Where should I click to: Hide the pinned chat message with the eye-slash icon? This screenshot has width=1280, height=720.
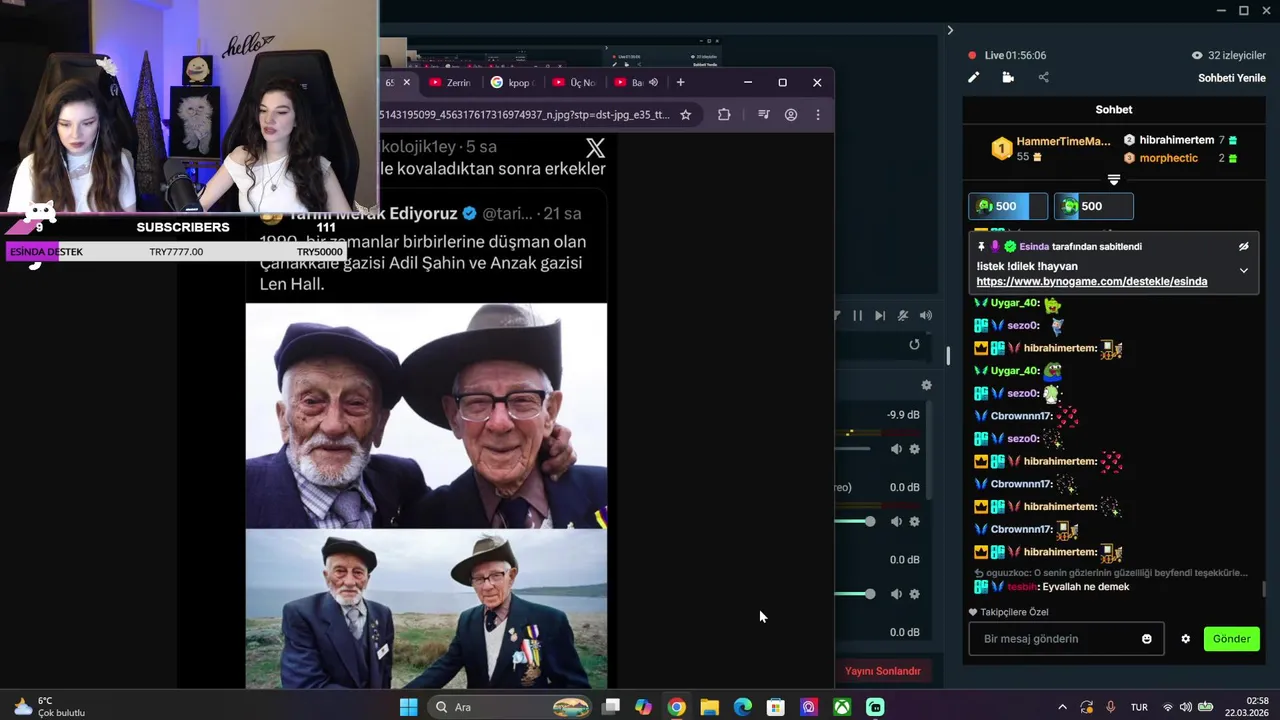(x=1244, y=246)
